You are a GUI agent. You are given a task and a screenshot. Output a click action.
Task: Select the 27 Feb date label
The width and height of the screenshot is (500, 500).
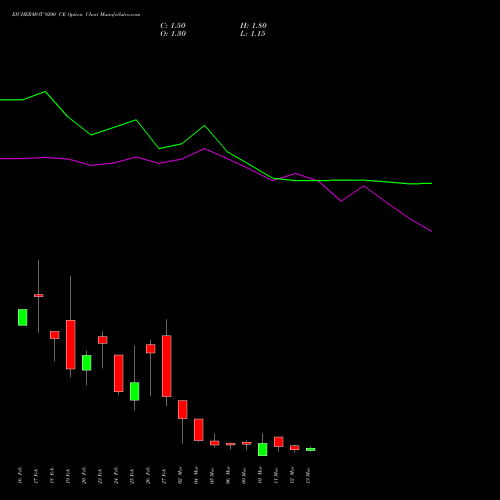pos(164,476)
